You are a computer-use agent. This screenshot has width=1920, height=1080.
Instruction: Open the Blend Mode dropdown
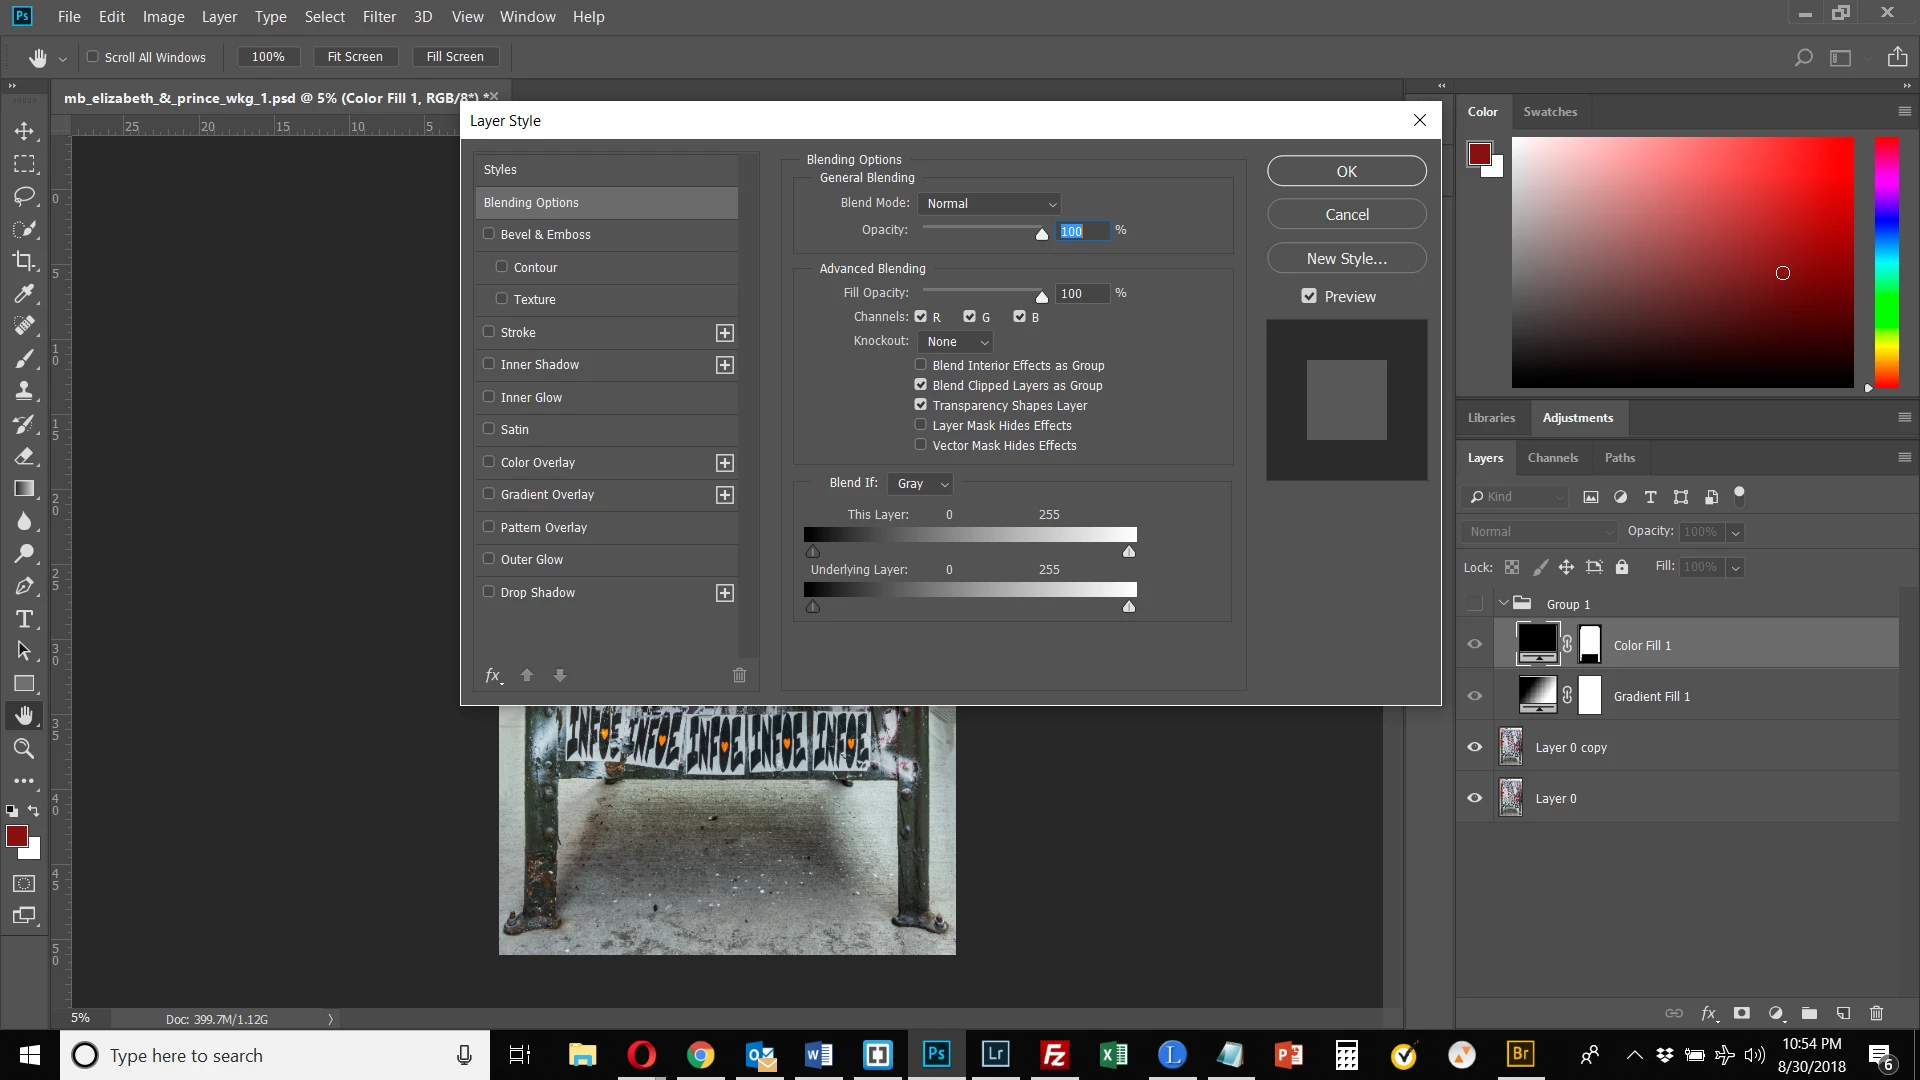click(989, 203)
